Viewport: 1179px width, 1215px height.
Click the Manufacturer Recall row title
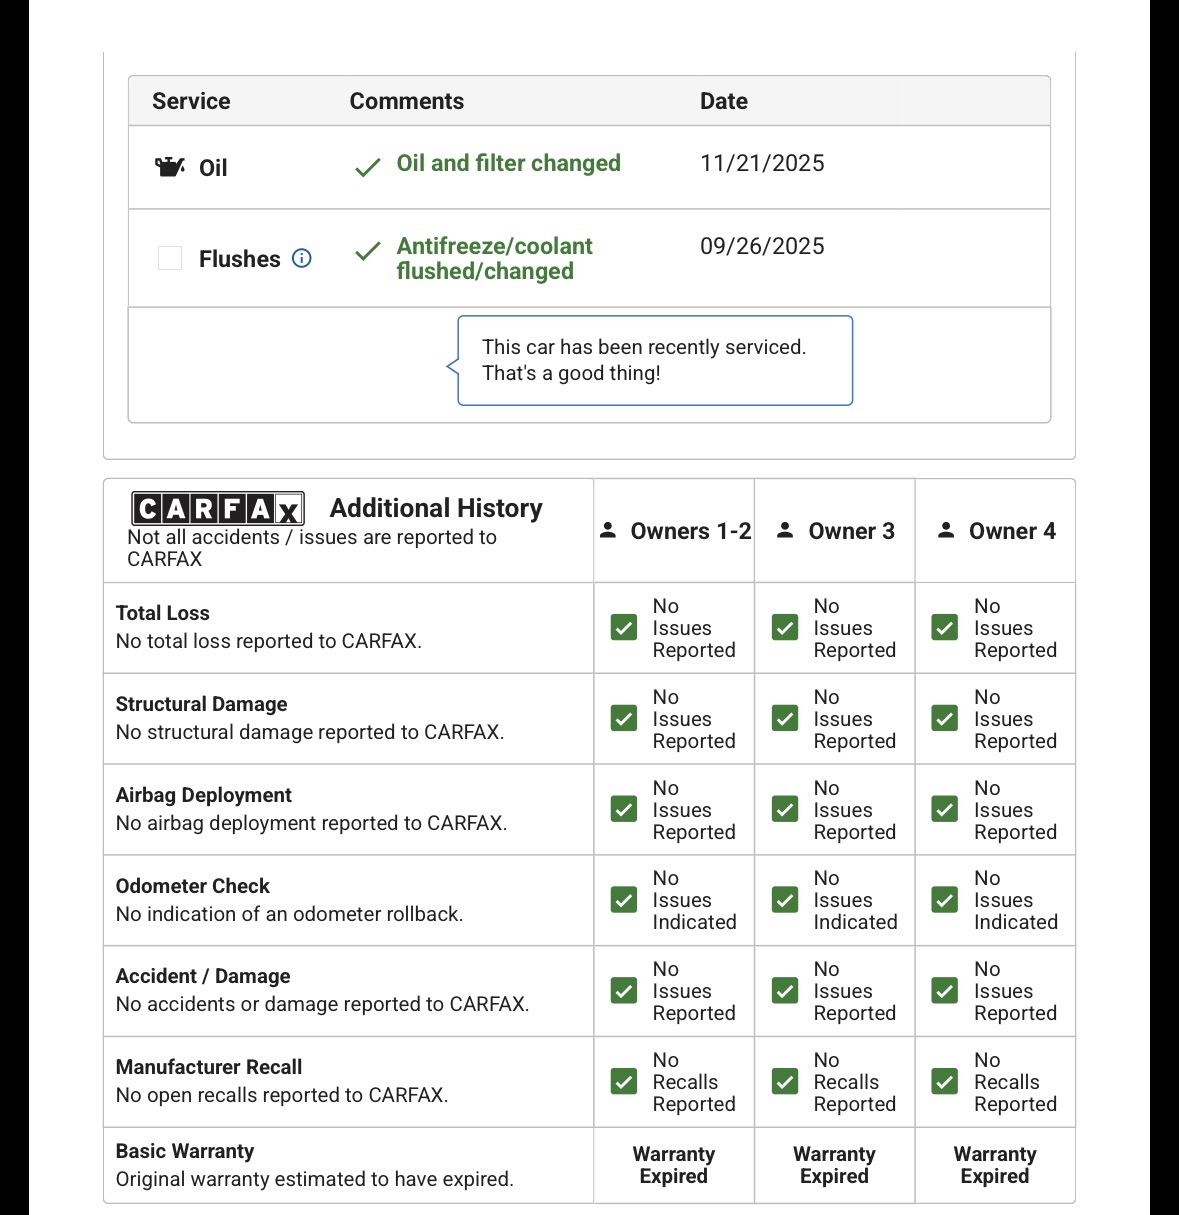coord(209,1067)
